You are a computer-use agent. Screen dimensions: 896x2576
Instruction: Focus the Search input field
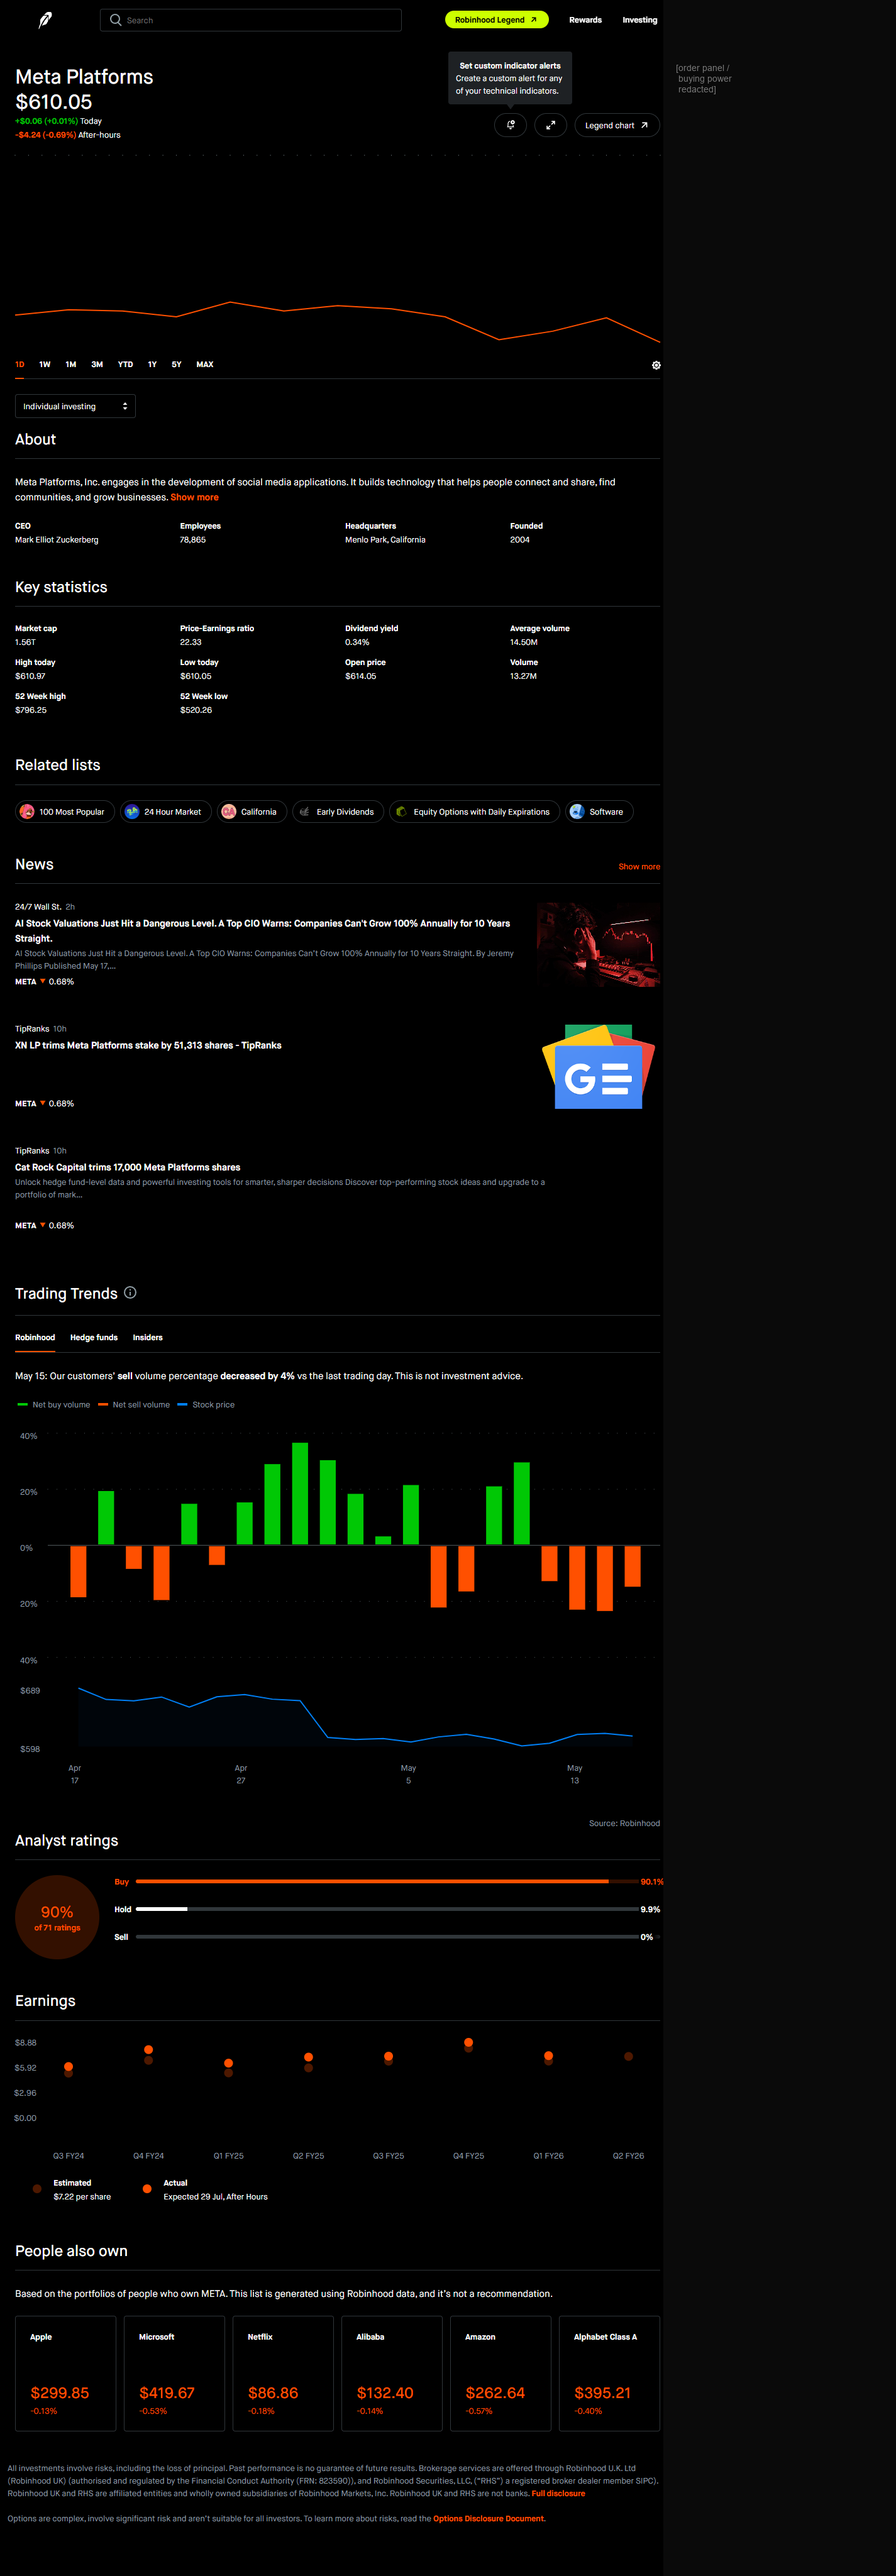pos(251,20)
